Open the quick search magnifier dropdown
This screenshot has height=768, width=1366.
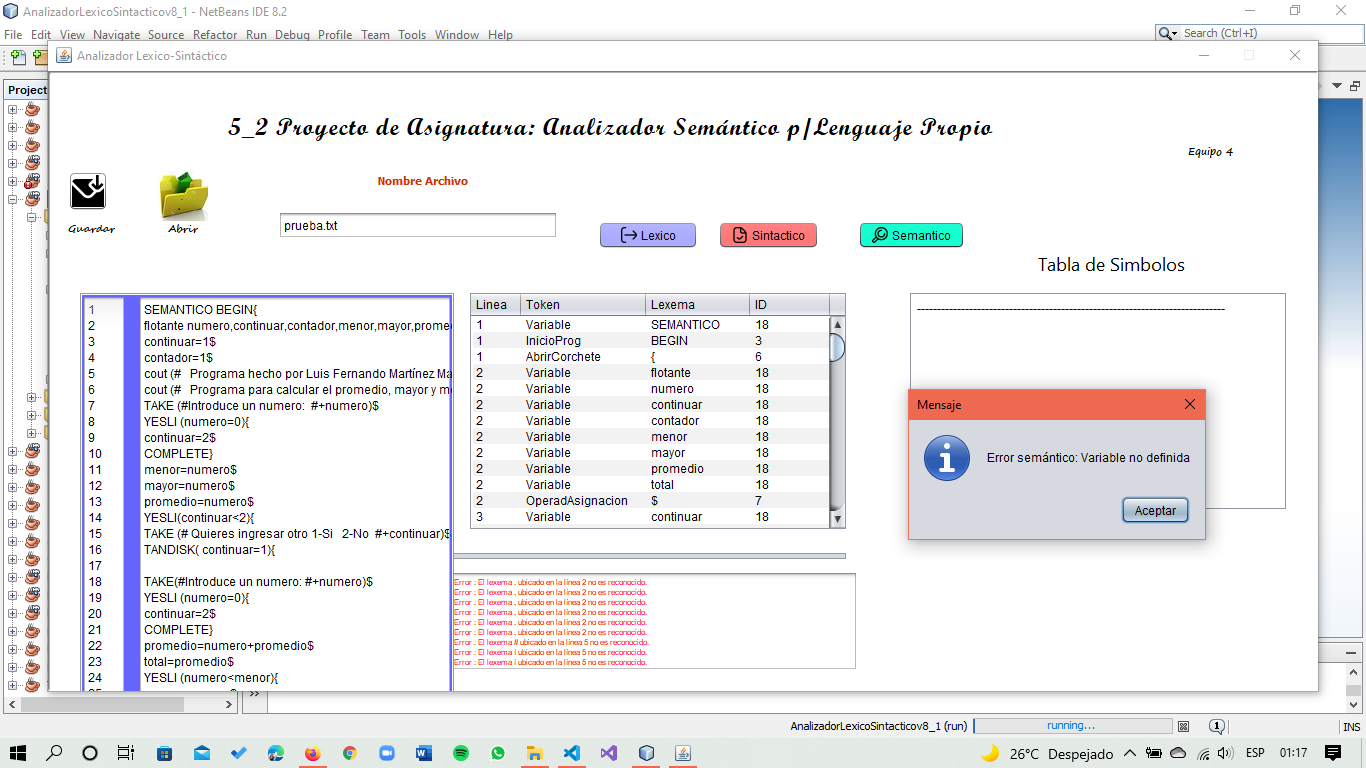1168,33
